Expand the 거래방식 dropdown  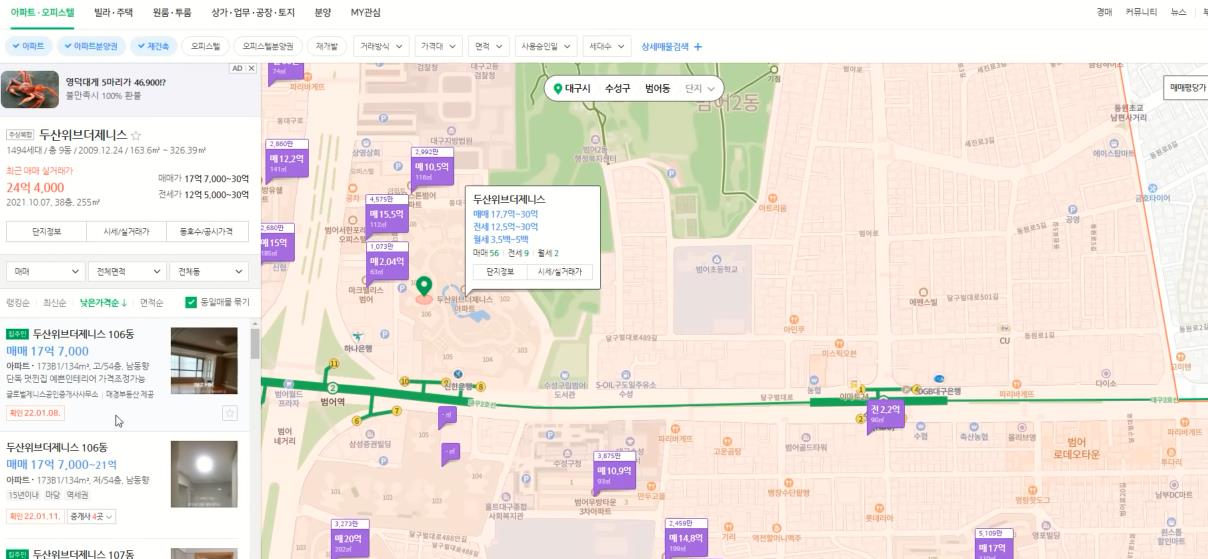coord(381,46)
